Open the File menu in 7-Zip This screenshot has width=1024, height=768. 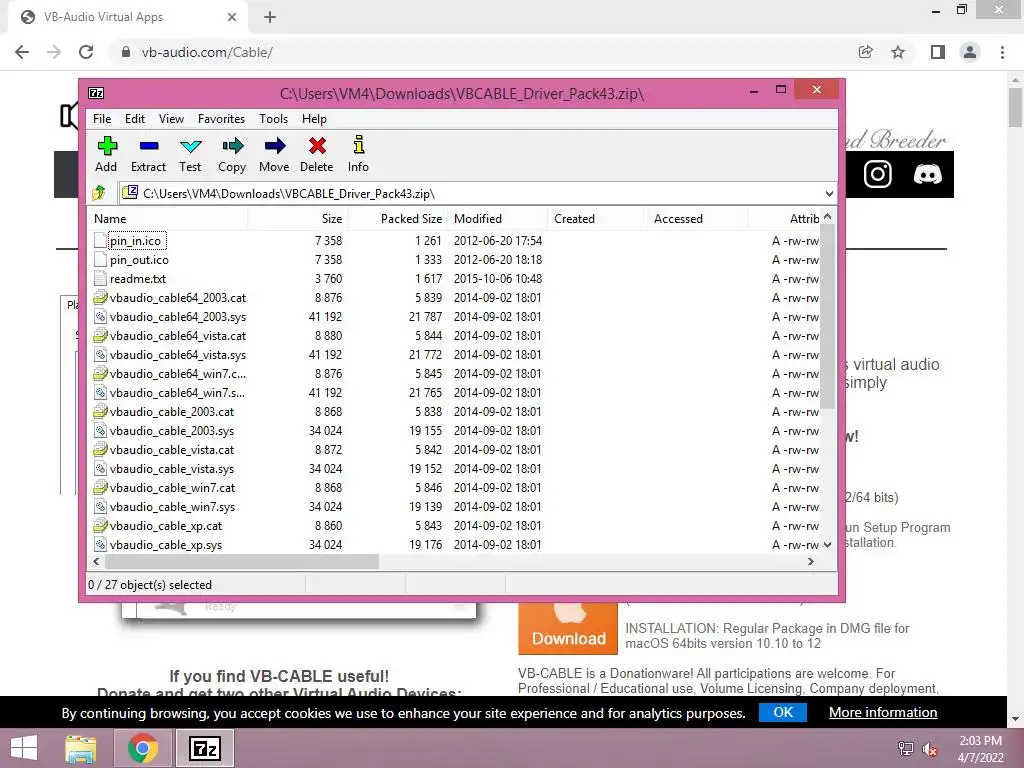(102, 119)
